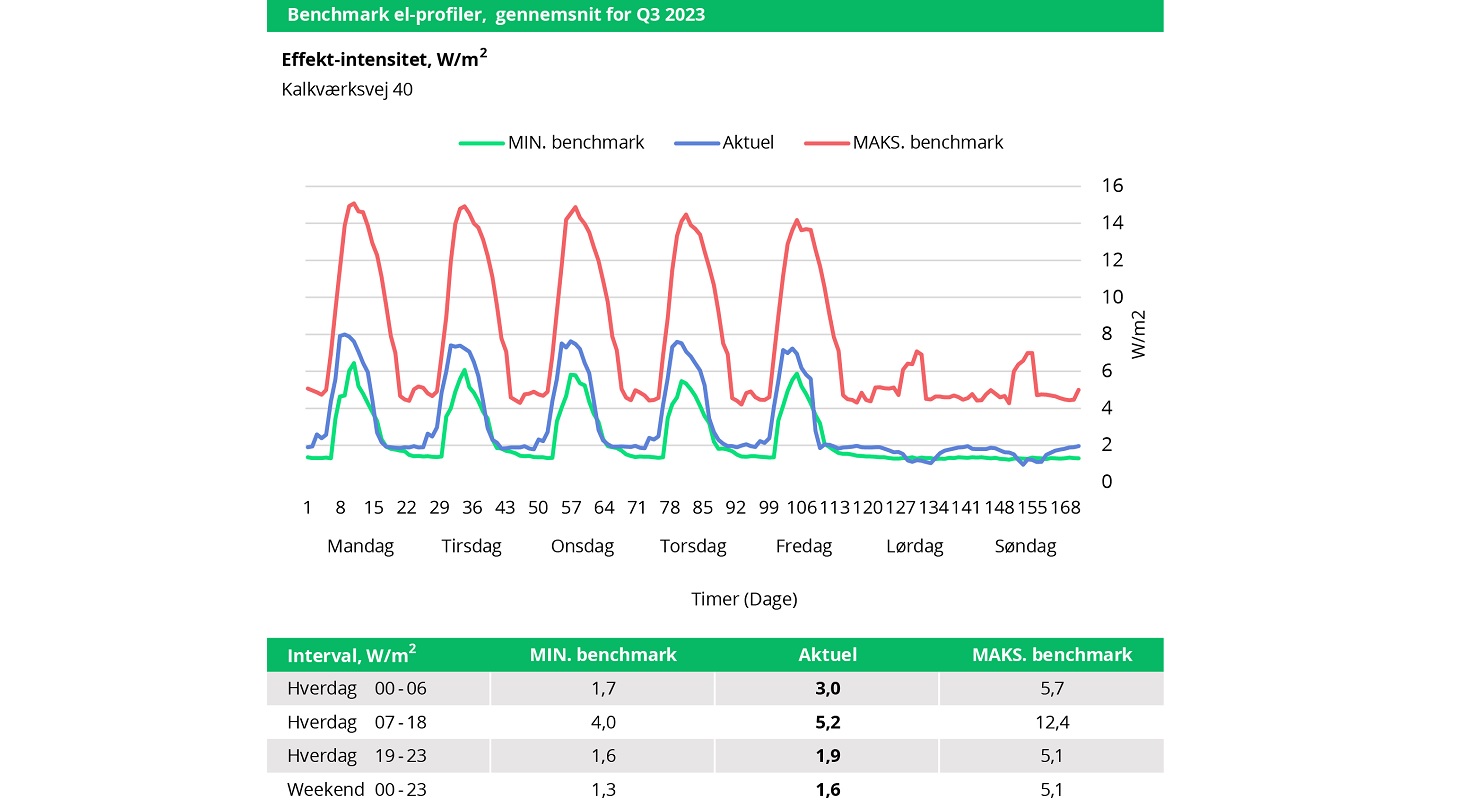
Task: Click the Fredag day label
Action: 804,547
